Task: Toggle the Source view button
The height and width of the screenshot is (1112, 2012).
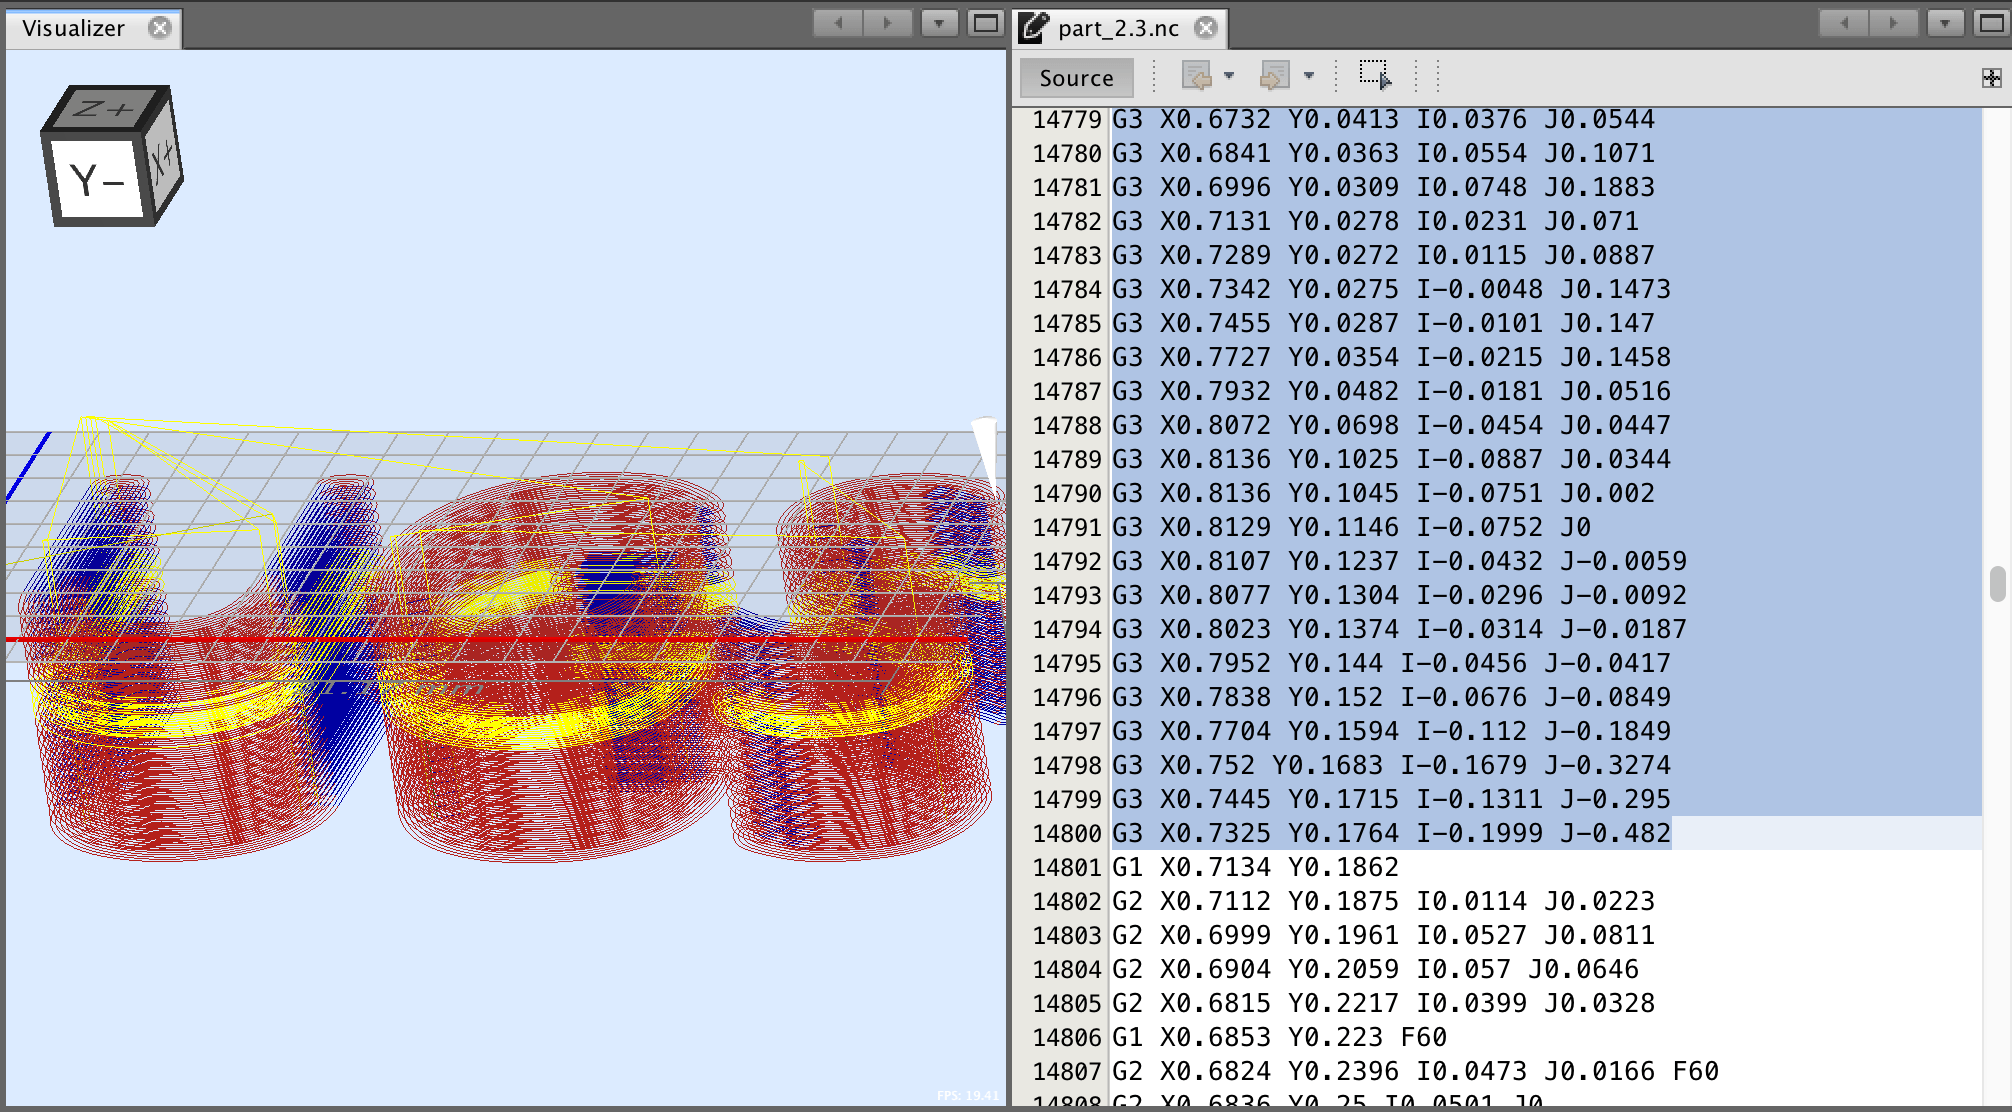Action: pyautogui.click(x=1076, y=77)
